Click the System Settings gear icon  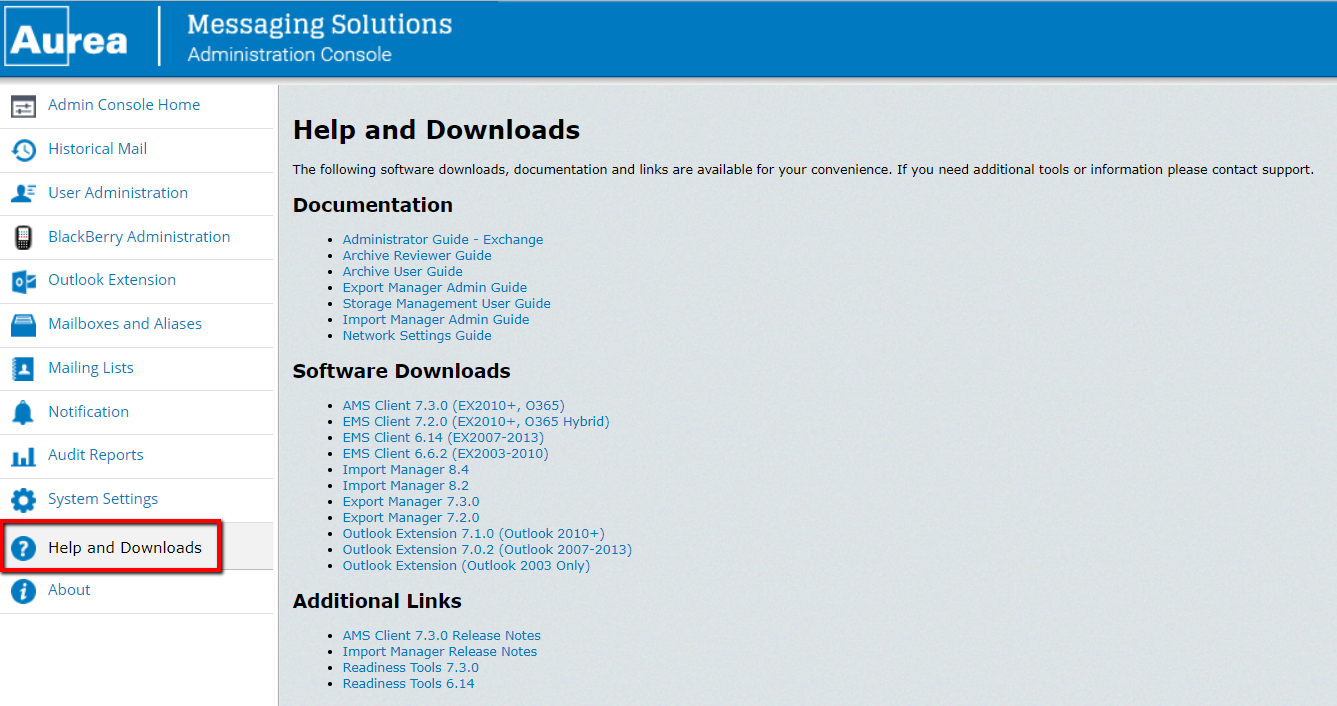point(23,500)
